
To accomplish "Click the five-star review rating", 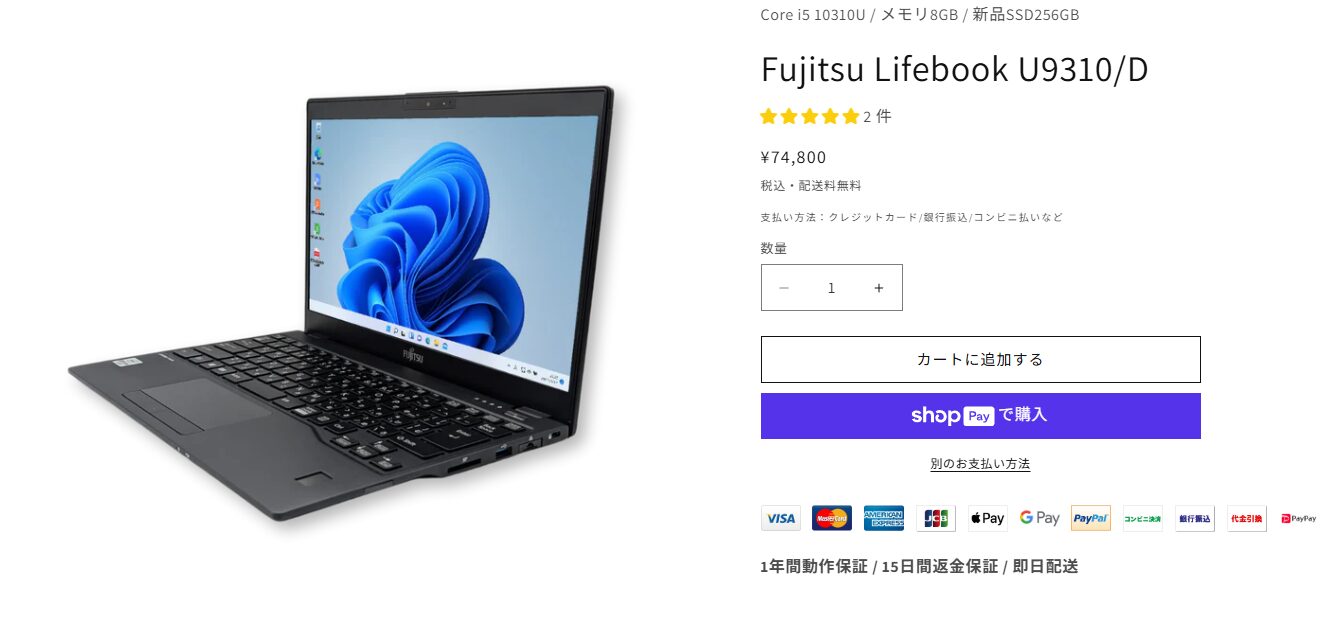I will click(810, 116).
